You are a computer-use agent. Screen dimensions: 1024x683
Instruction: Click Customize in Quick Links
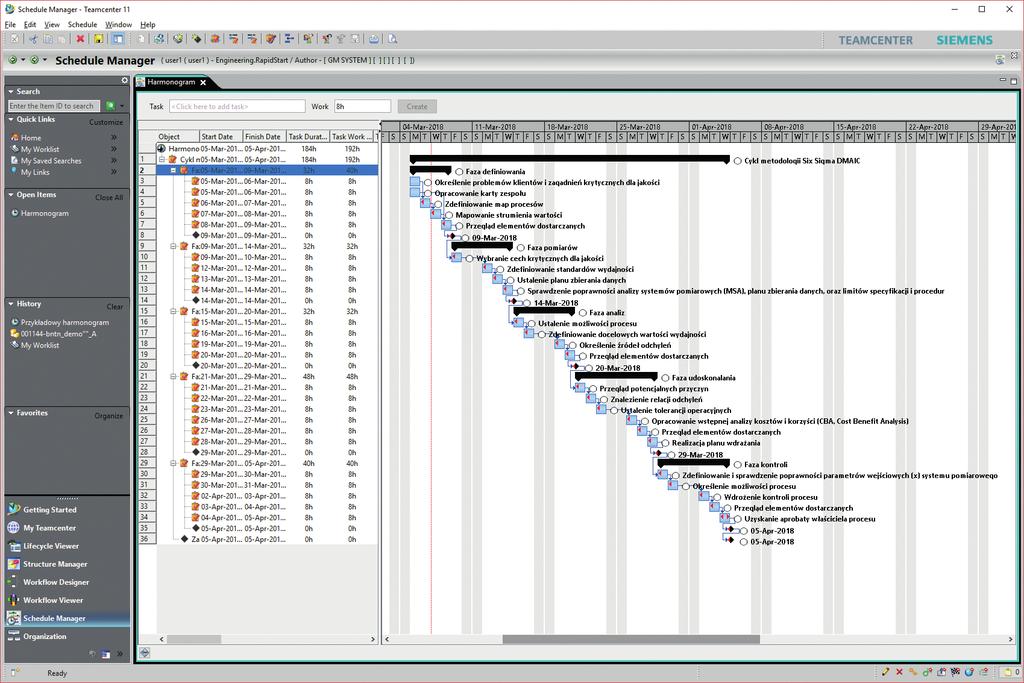coord(106,122)
